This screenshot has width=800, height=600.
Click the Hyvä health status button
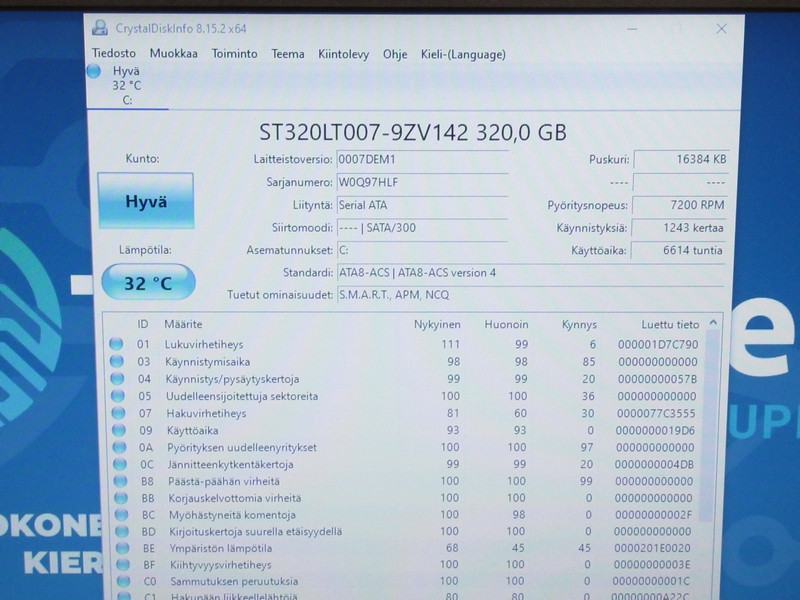(146, 201)
